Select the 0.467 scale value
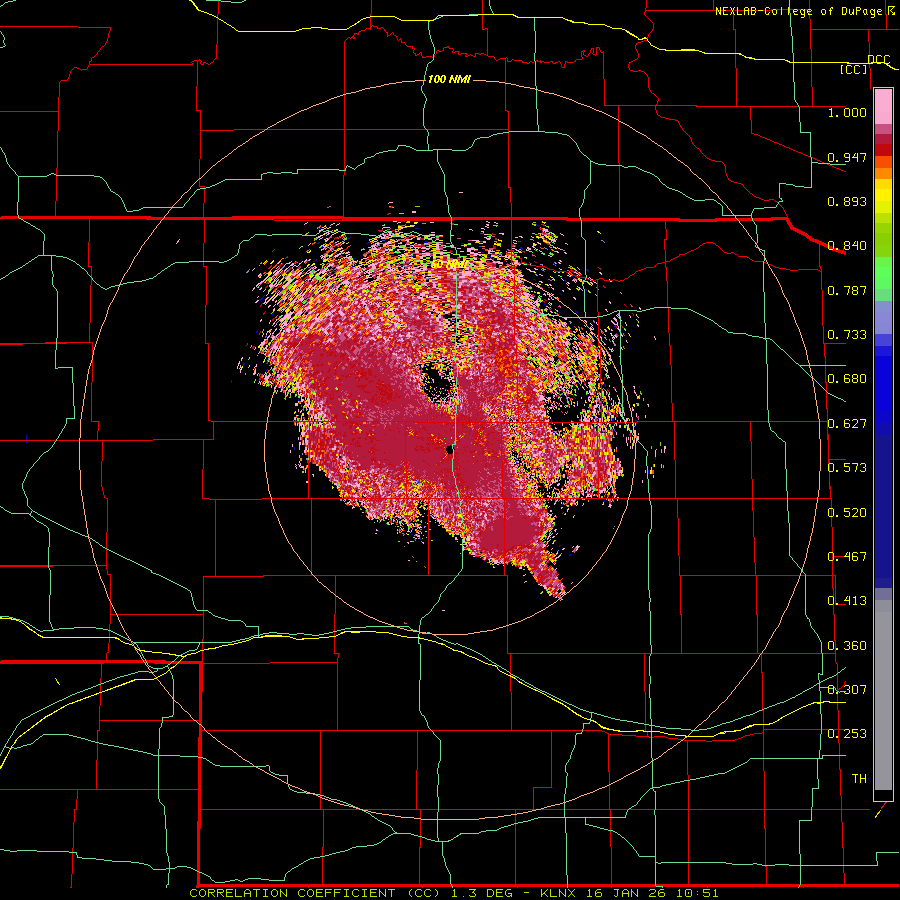900x900 pixels. click(847, 557)
